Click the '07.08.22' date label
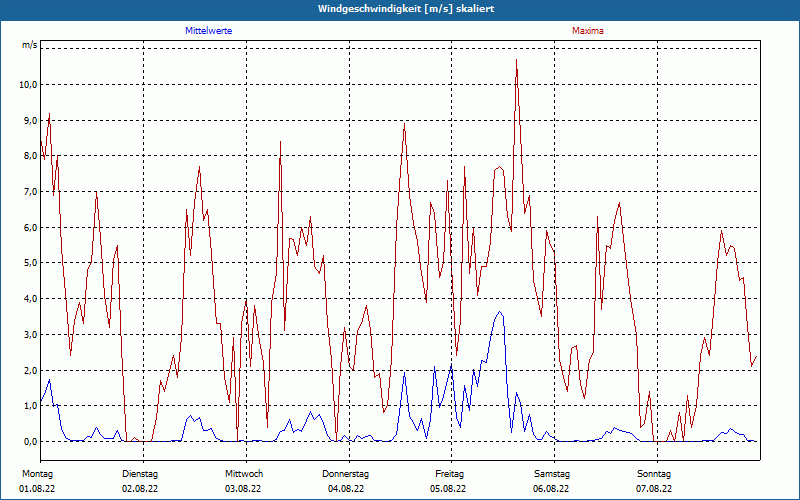The height and width of the screenshot is (500, 800). pyautogui.click(x=654, y=489)
